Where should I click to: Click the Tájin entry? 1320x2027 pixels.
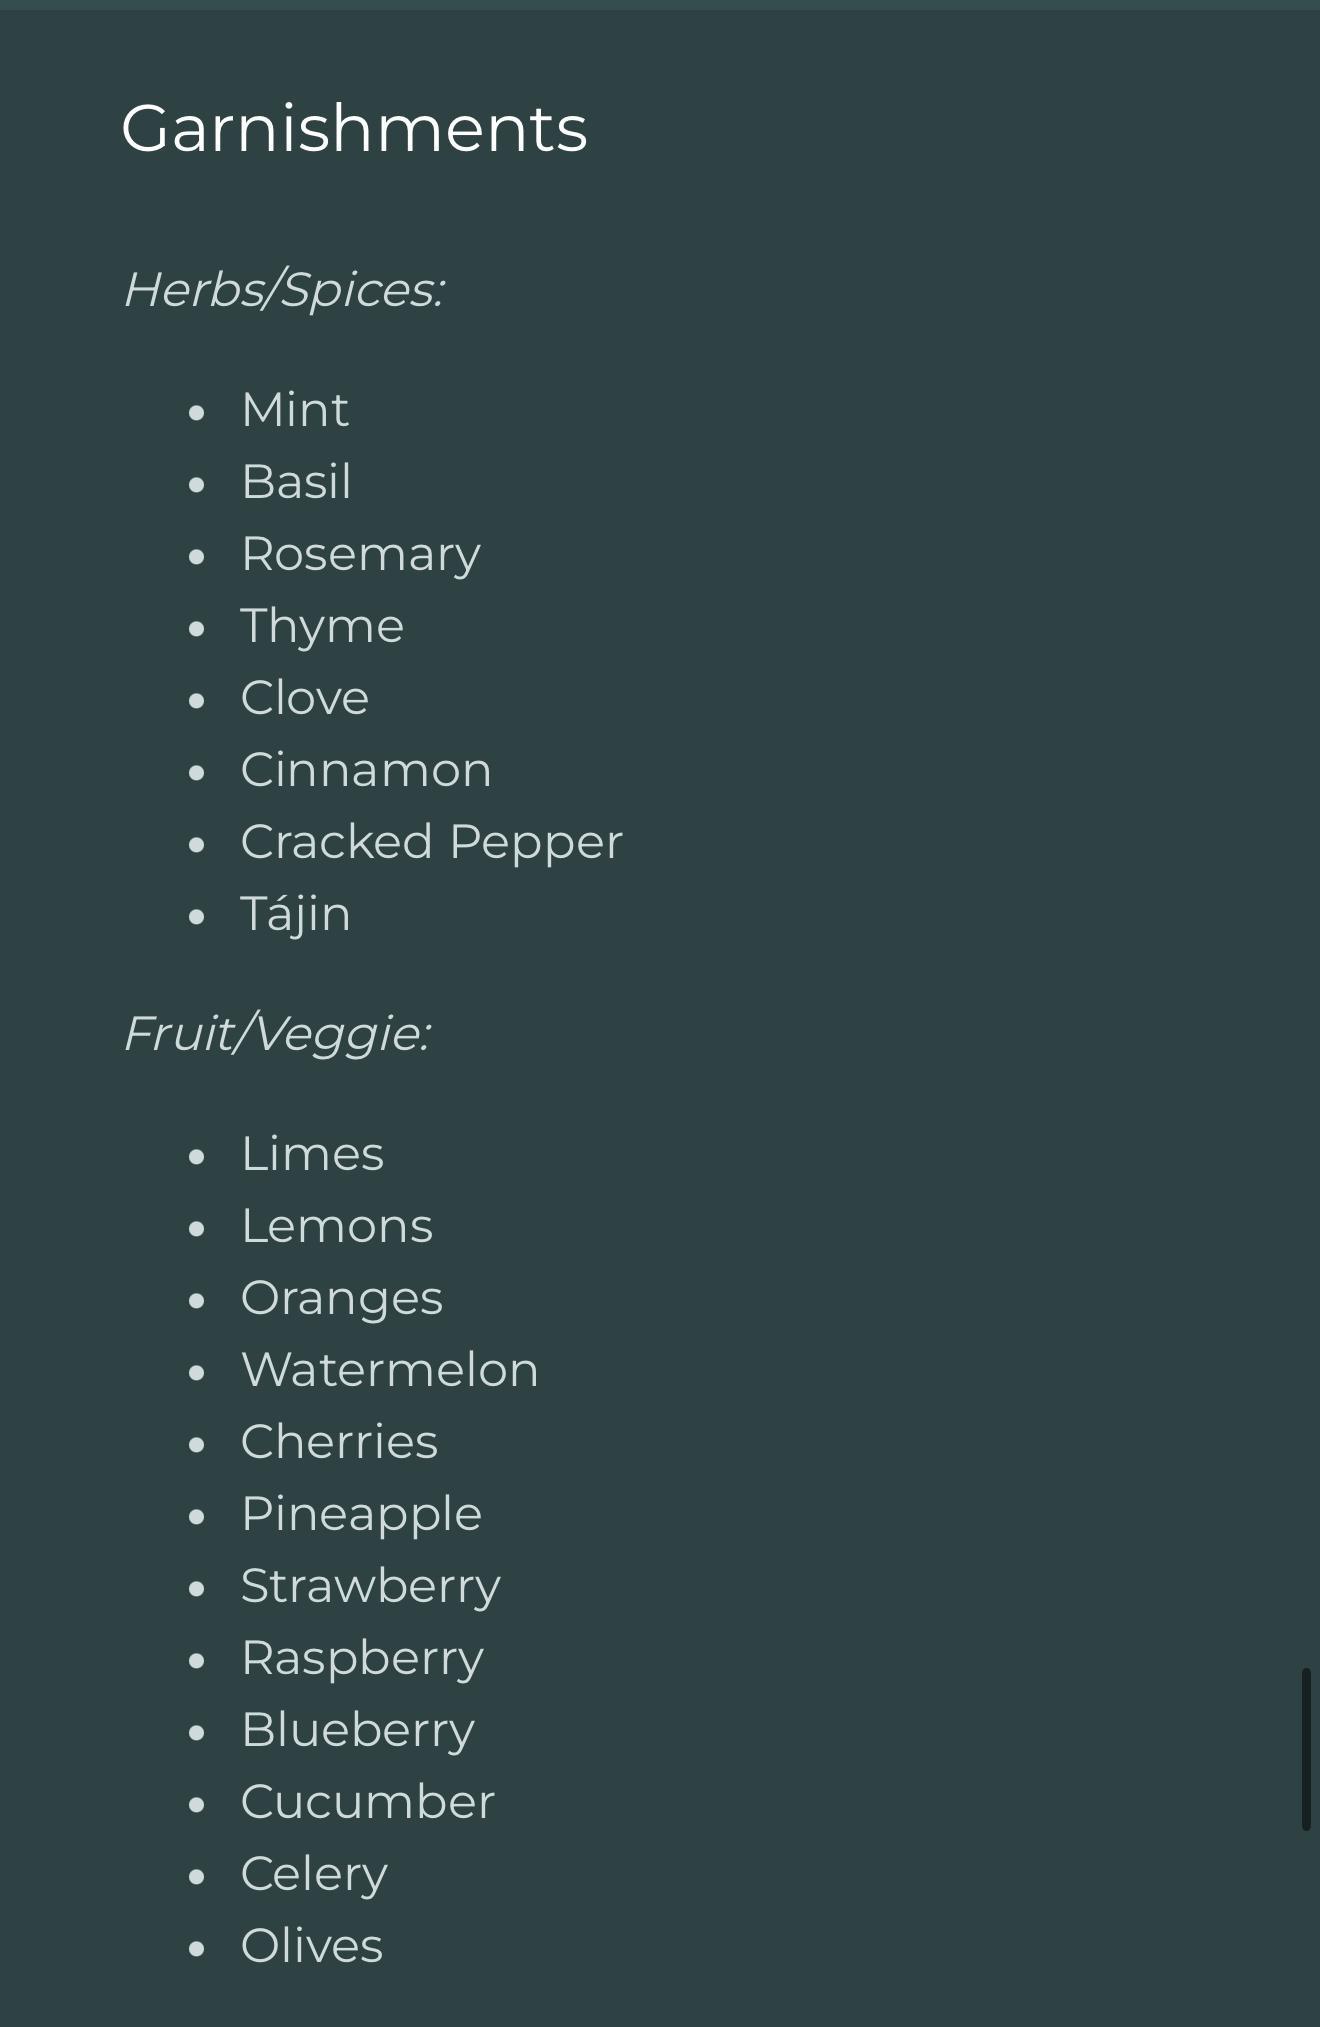point(295,914)
